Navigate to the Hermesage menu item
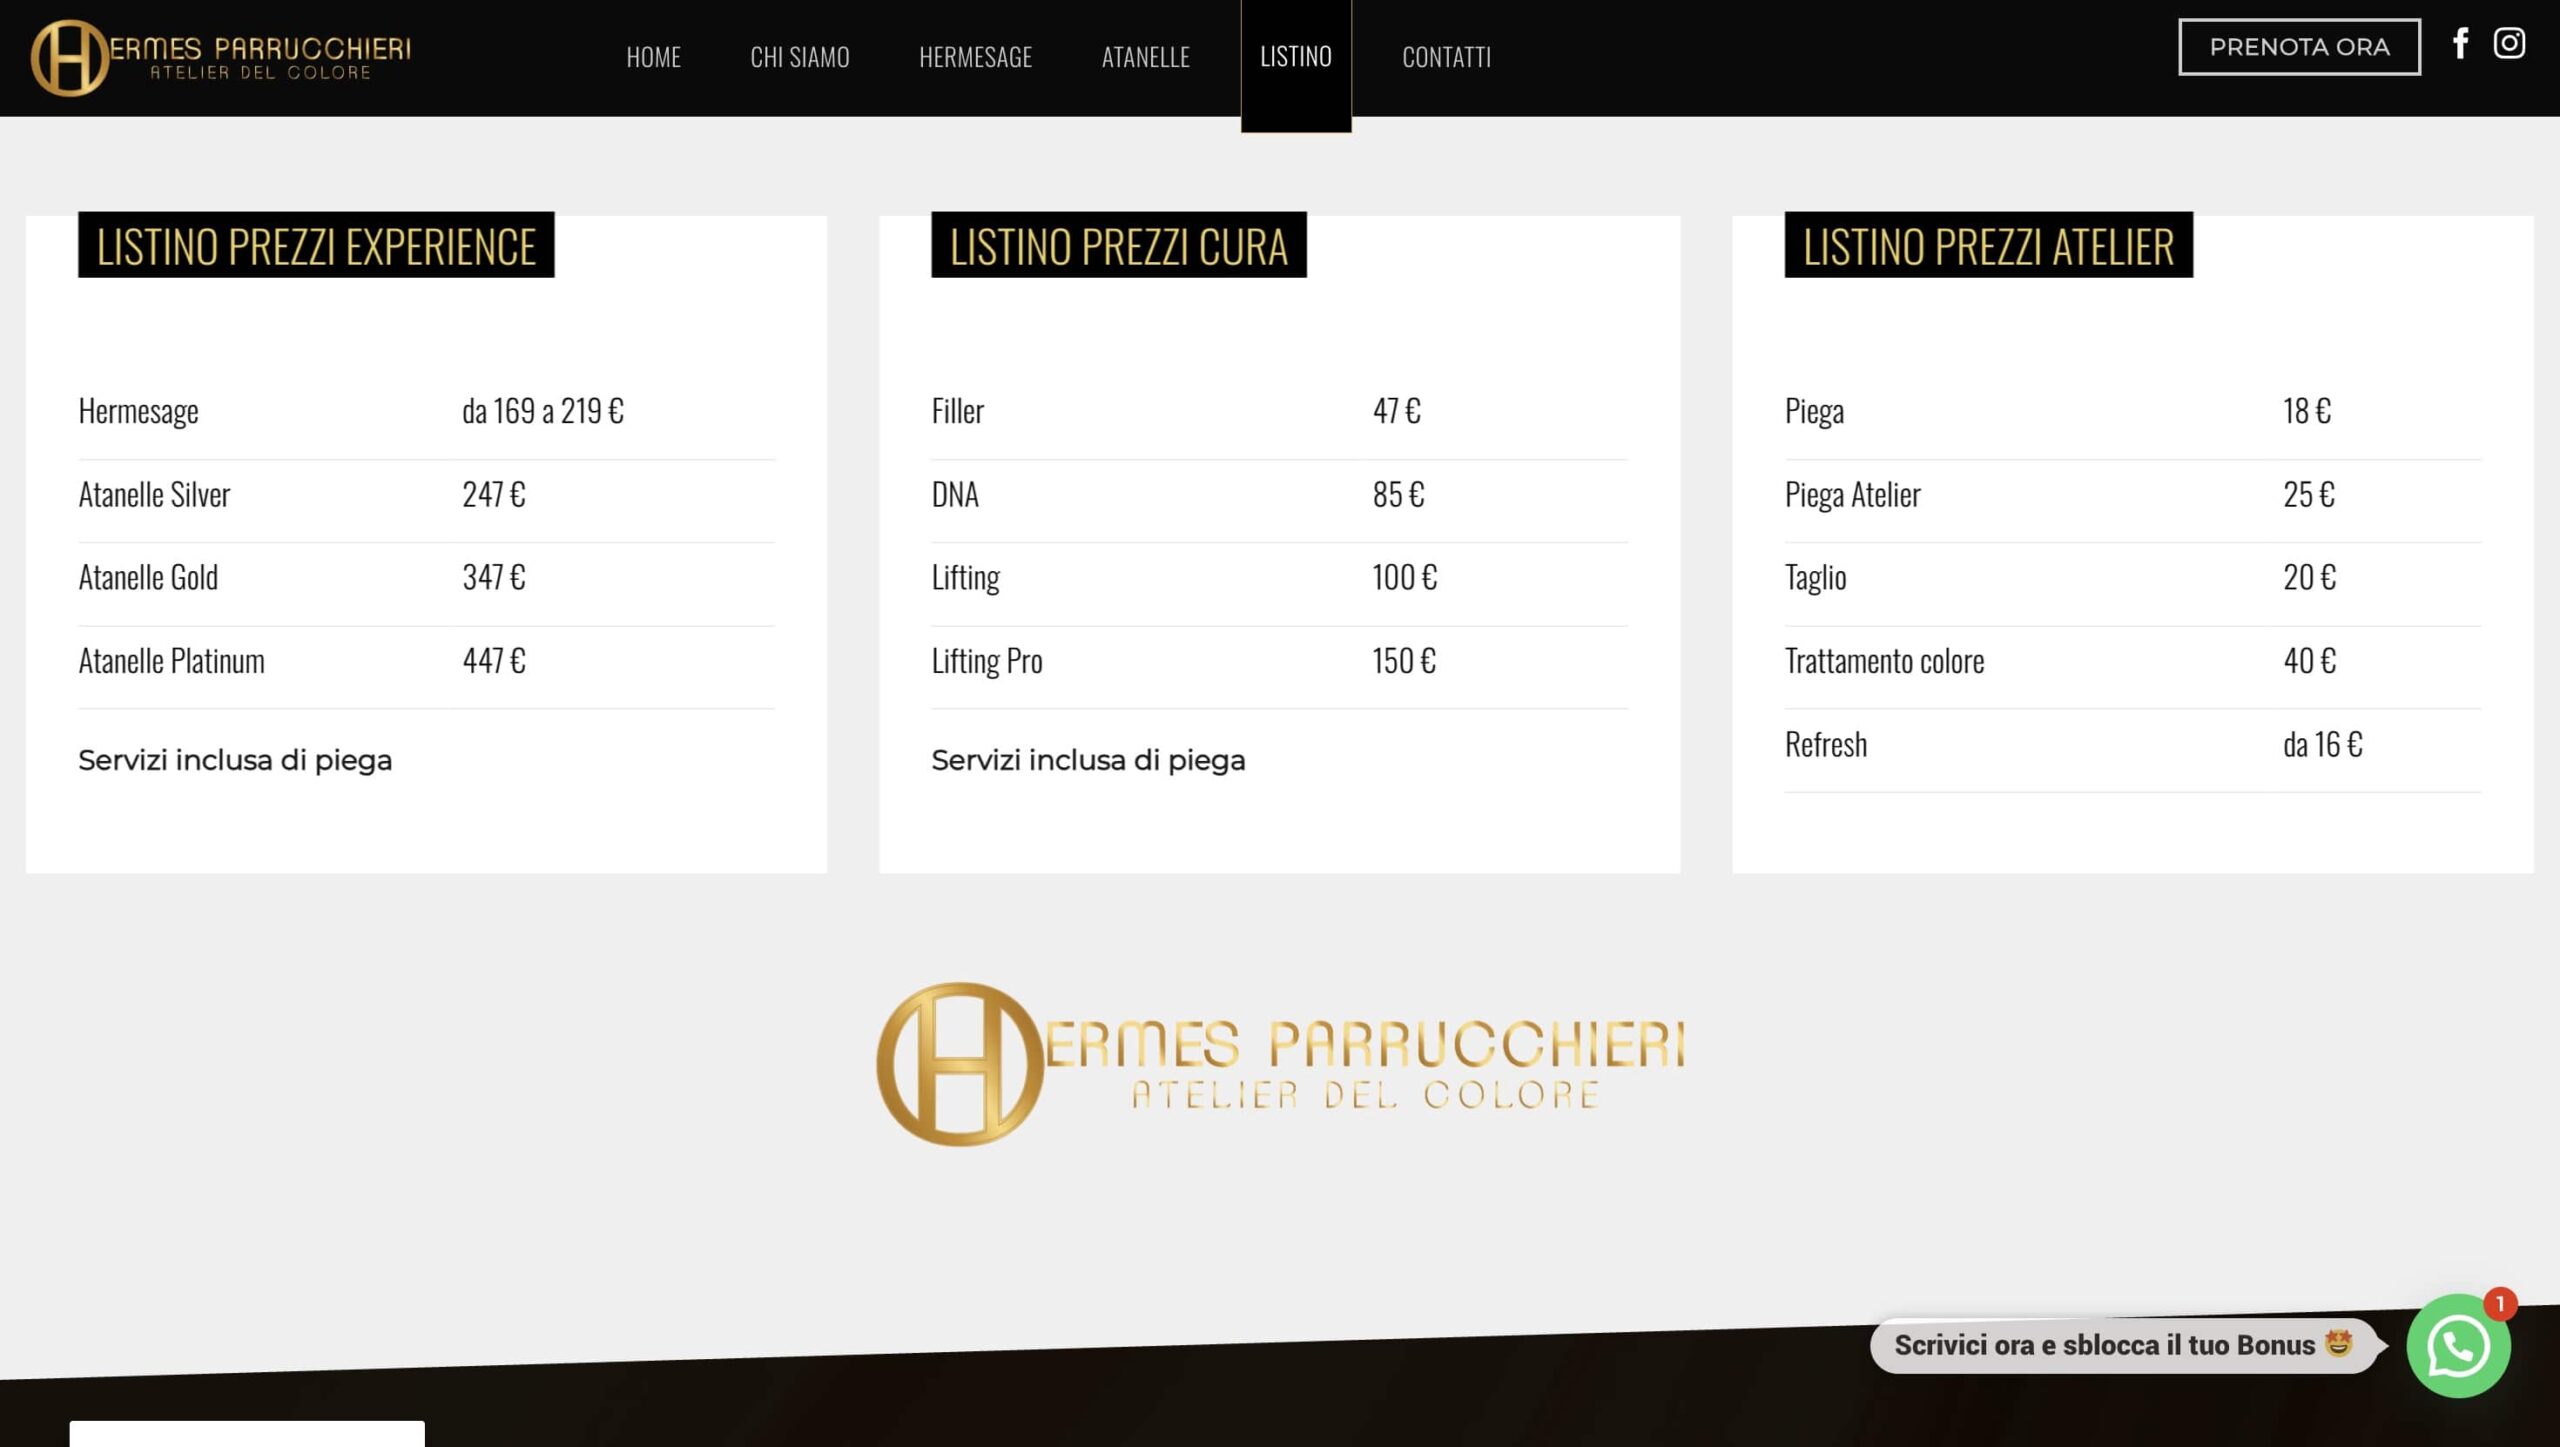Viewport: 2560px width, 1447px height. tap(975, 57)
